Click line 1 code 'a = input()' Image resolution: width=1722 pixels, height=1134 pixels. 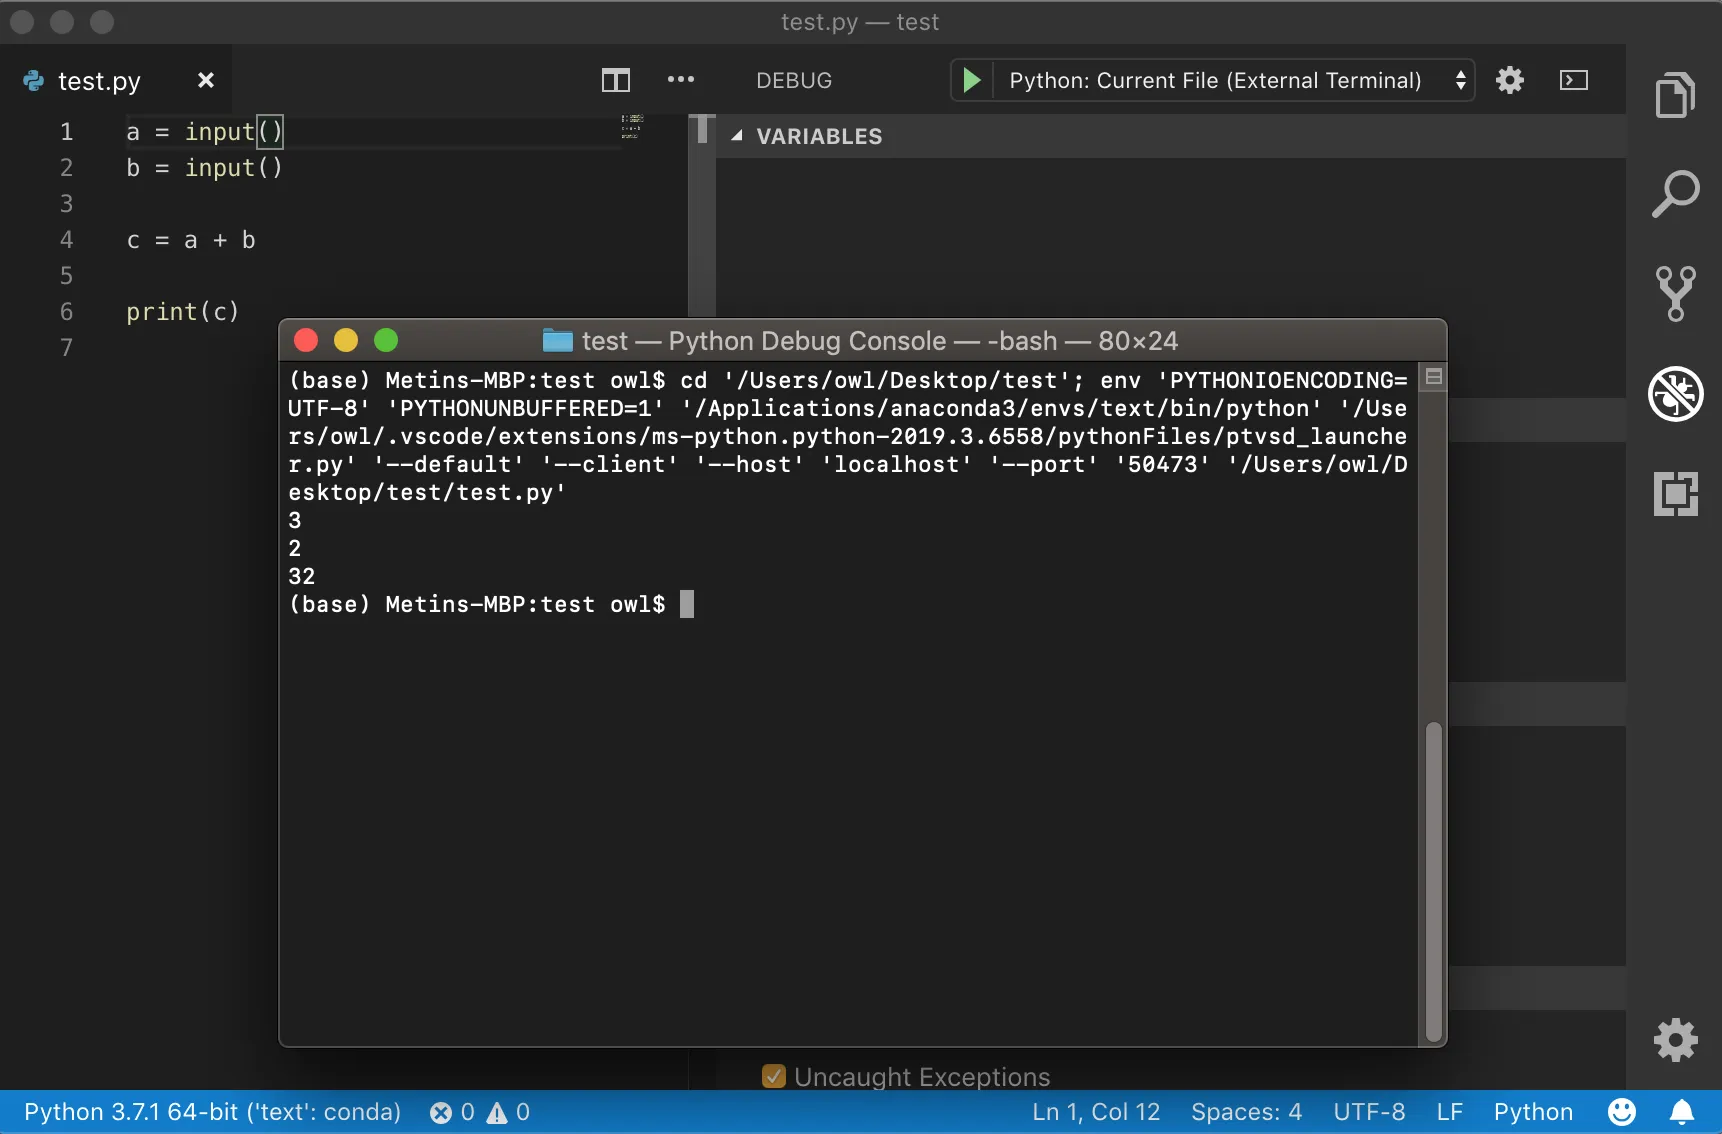coord(205,131)
